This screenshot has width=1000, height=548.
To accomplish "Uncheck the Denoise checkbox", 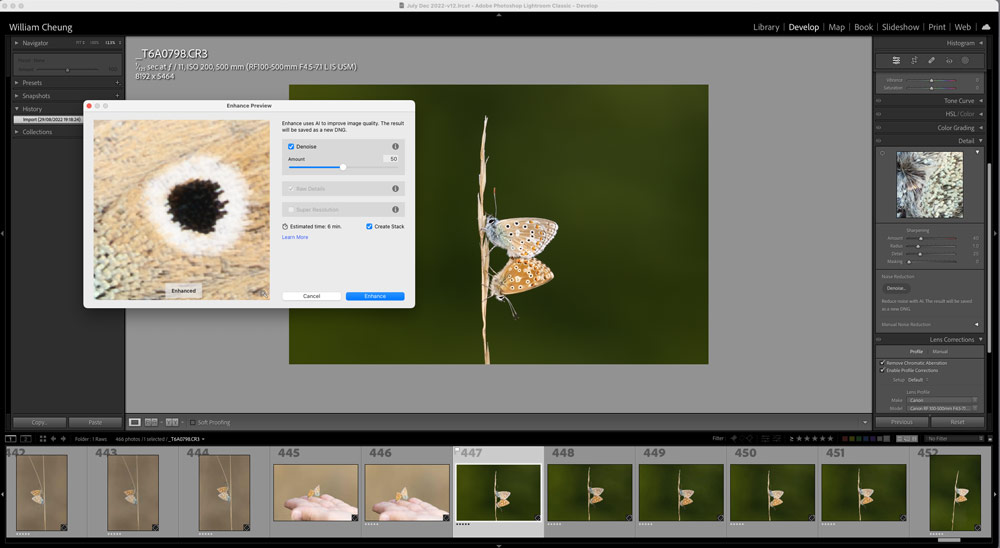I will tap(291, 147).
